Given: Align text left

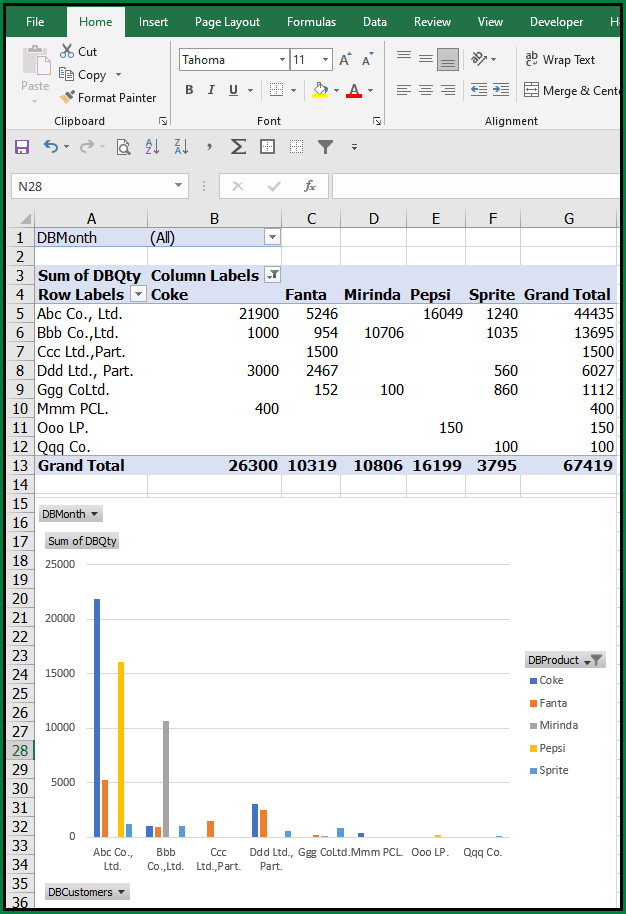Looking at the screenshot, I should pos(404,90).
